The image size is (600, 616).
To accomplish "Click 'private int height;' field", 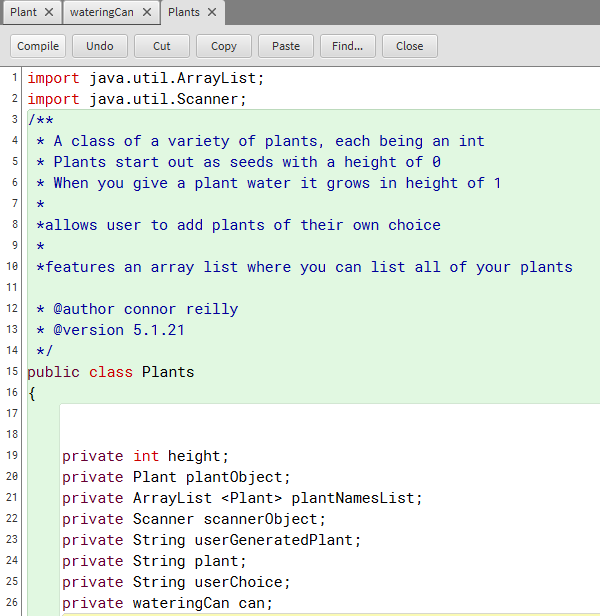I will pyautogui.click(x=145, y=456).
